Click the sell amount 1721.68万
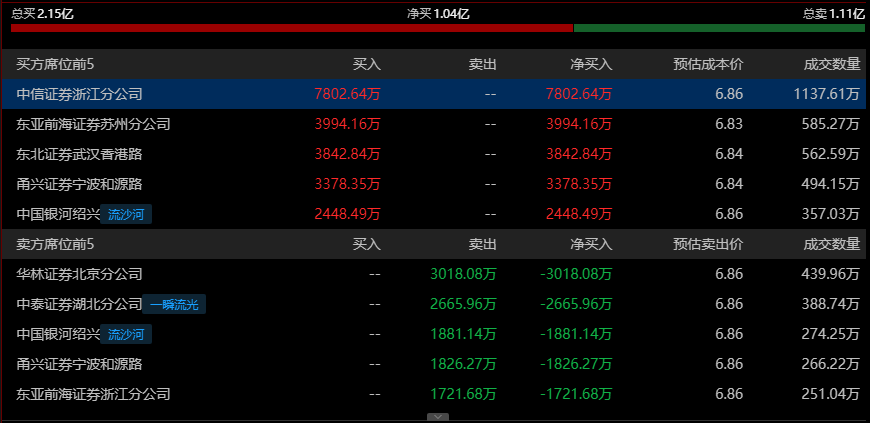 coord(463,394)
